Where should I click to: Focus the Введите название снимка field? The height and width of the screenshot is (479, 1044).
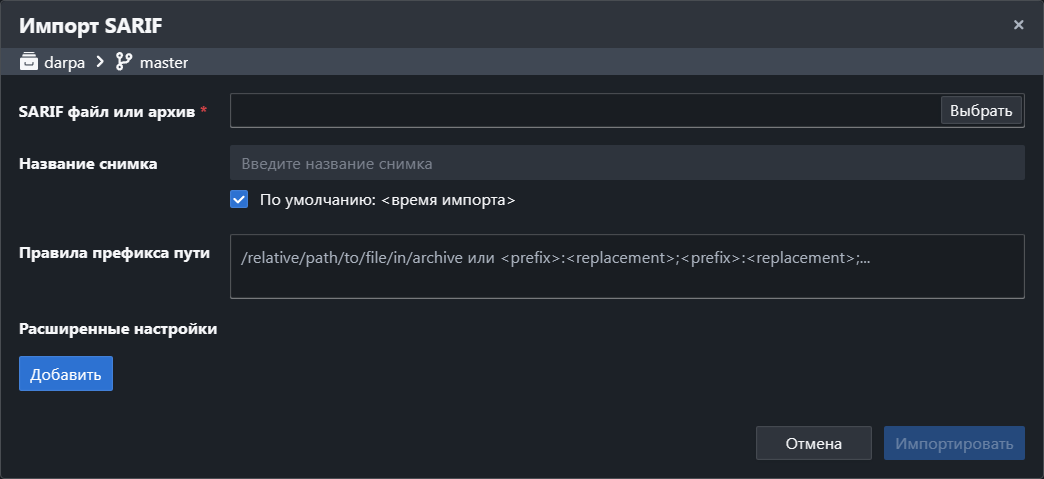point(627,163)
